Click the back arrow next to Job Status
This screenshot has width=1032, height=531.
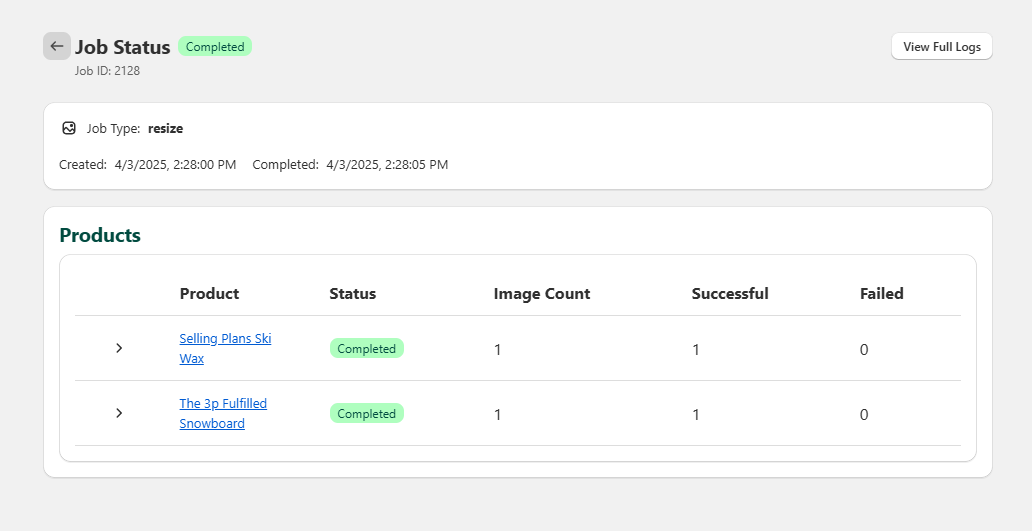tap(56, 46)
